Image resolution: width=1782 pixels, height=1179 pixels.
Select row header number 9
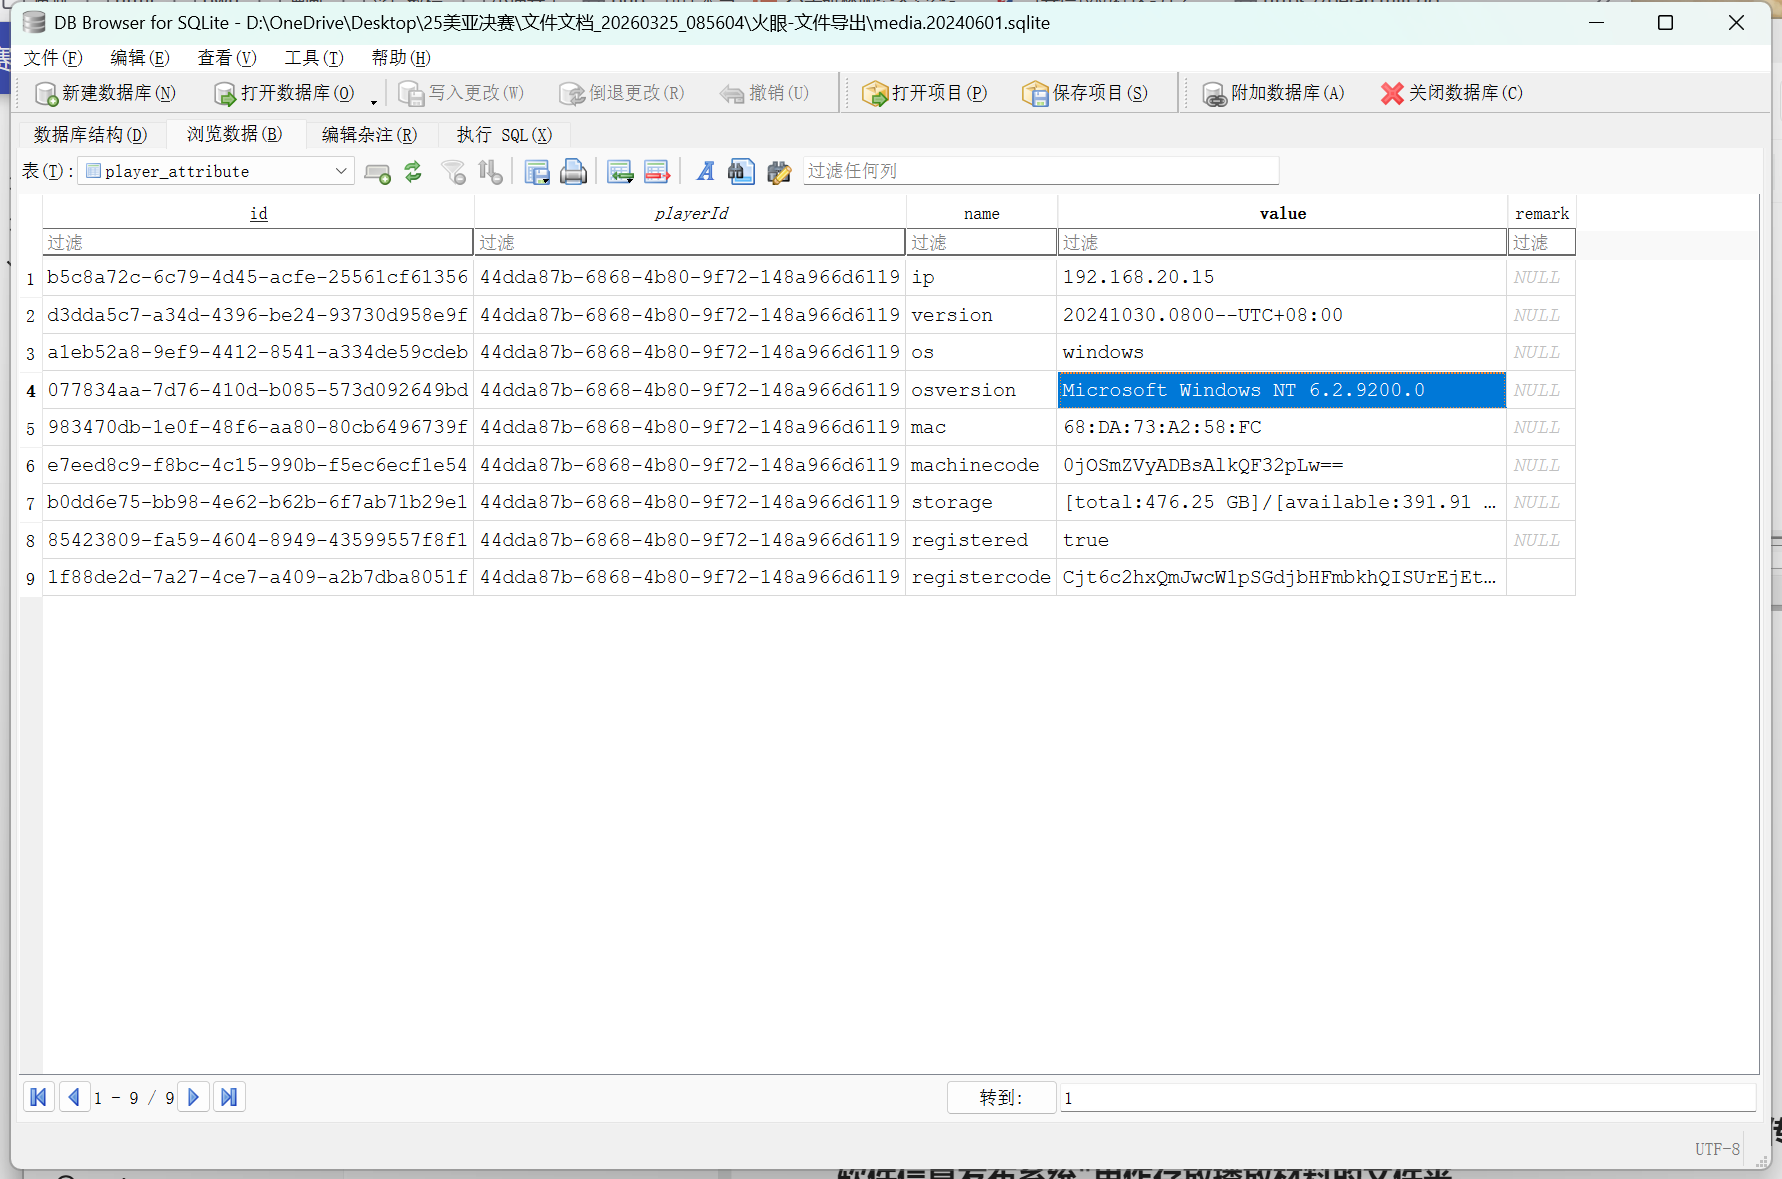31,578
